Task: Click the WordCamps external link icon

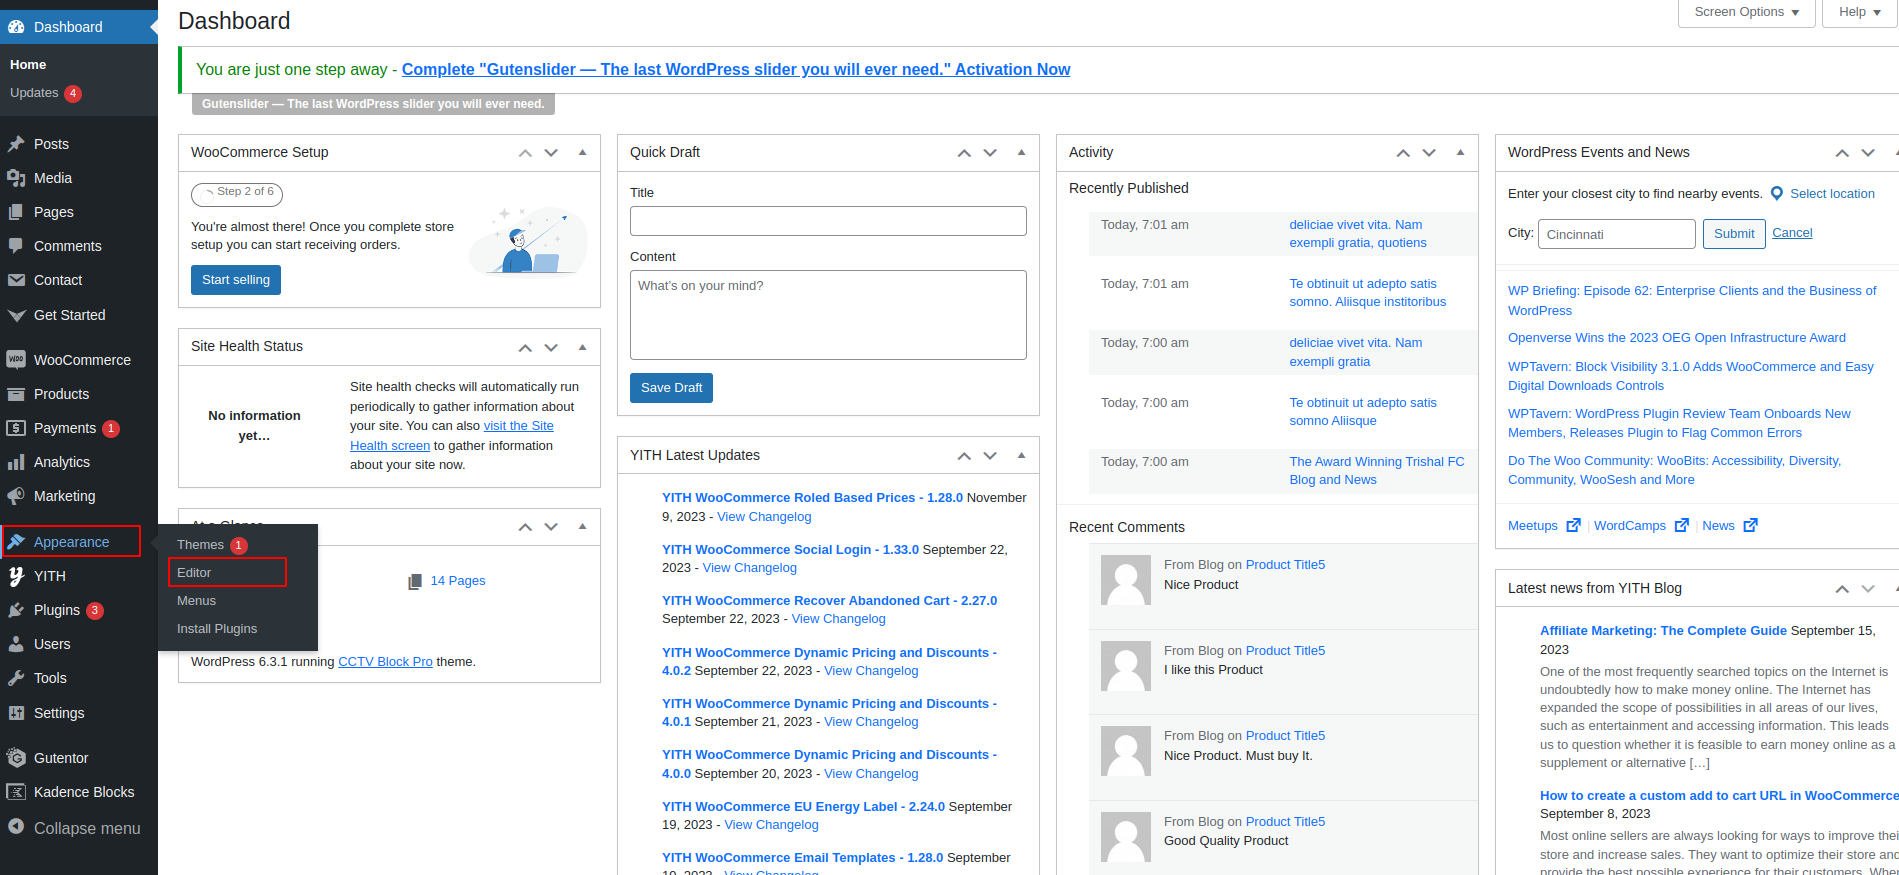Action: coord(1682,525)
